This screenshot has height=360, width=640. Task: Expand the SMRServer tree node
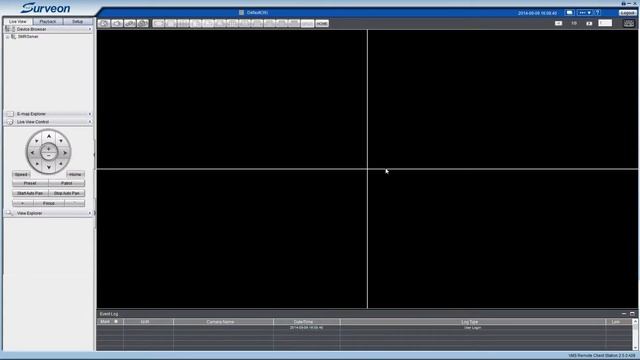click(7, 37)
